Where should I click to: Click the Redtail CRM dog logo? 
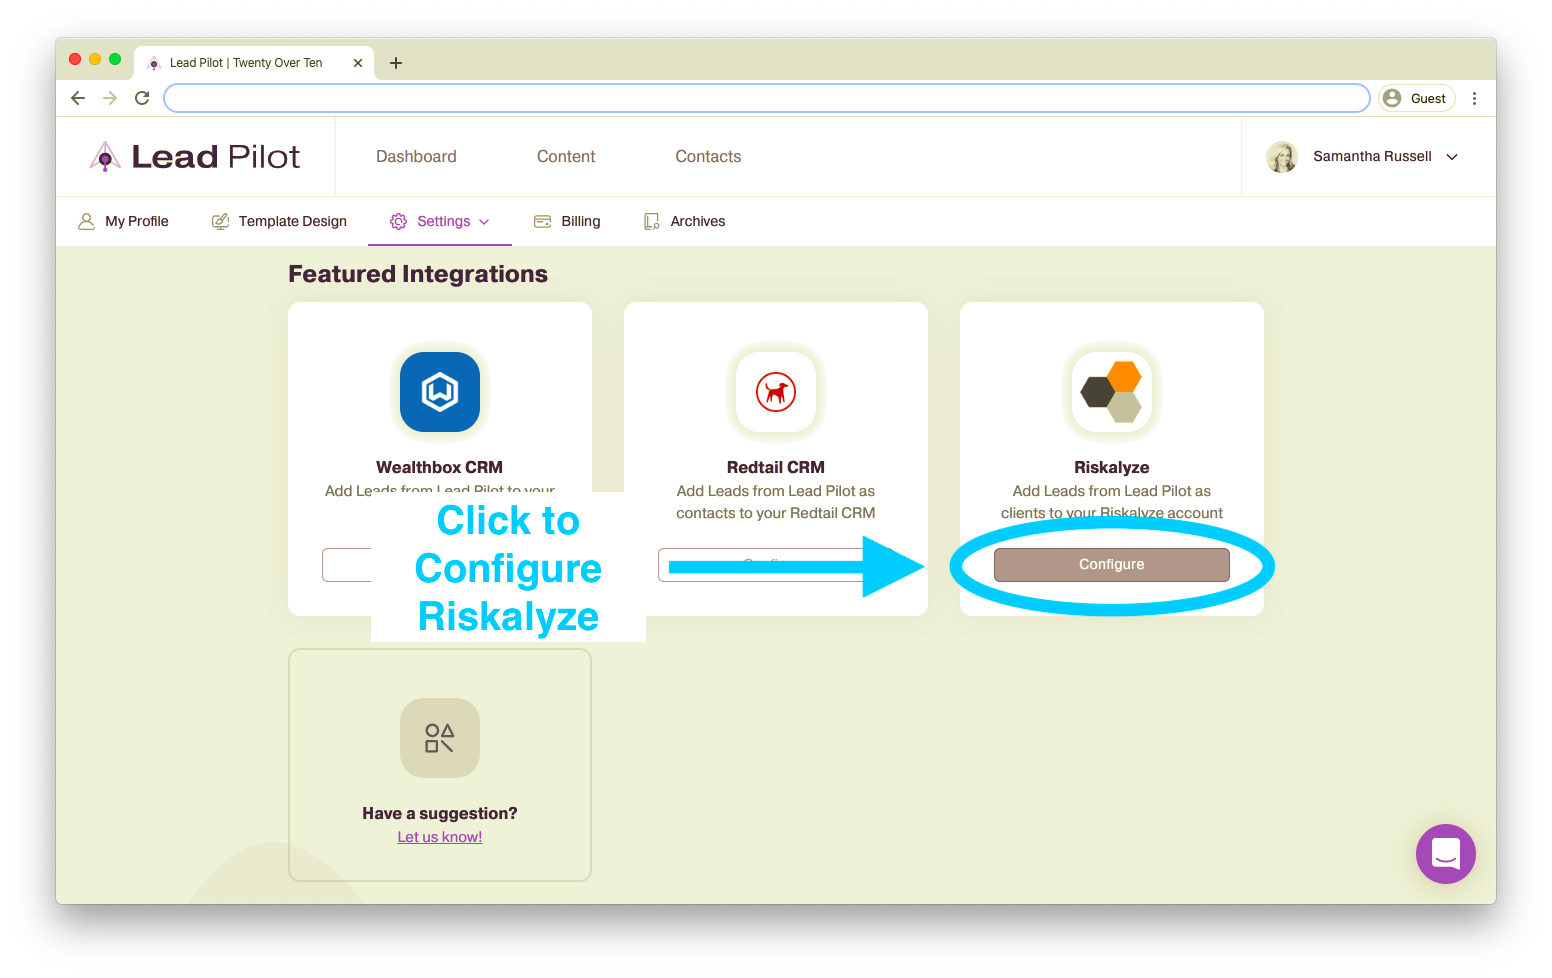tap(776, 392)
